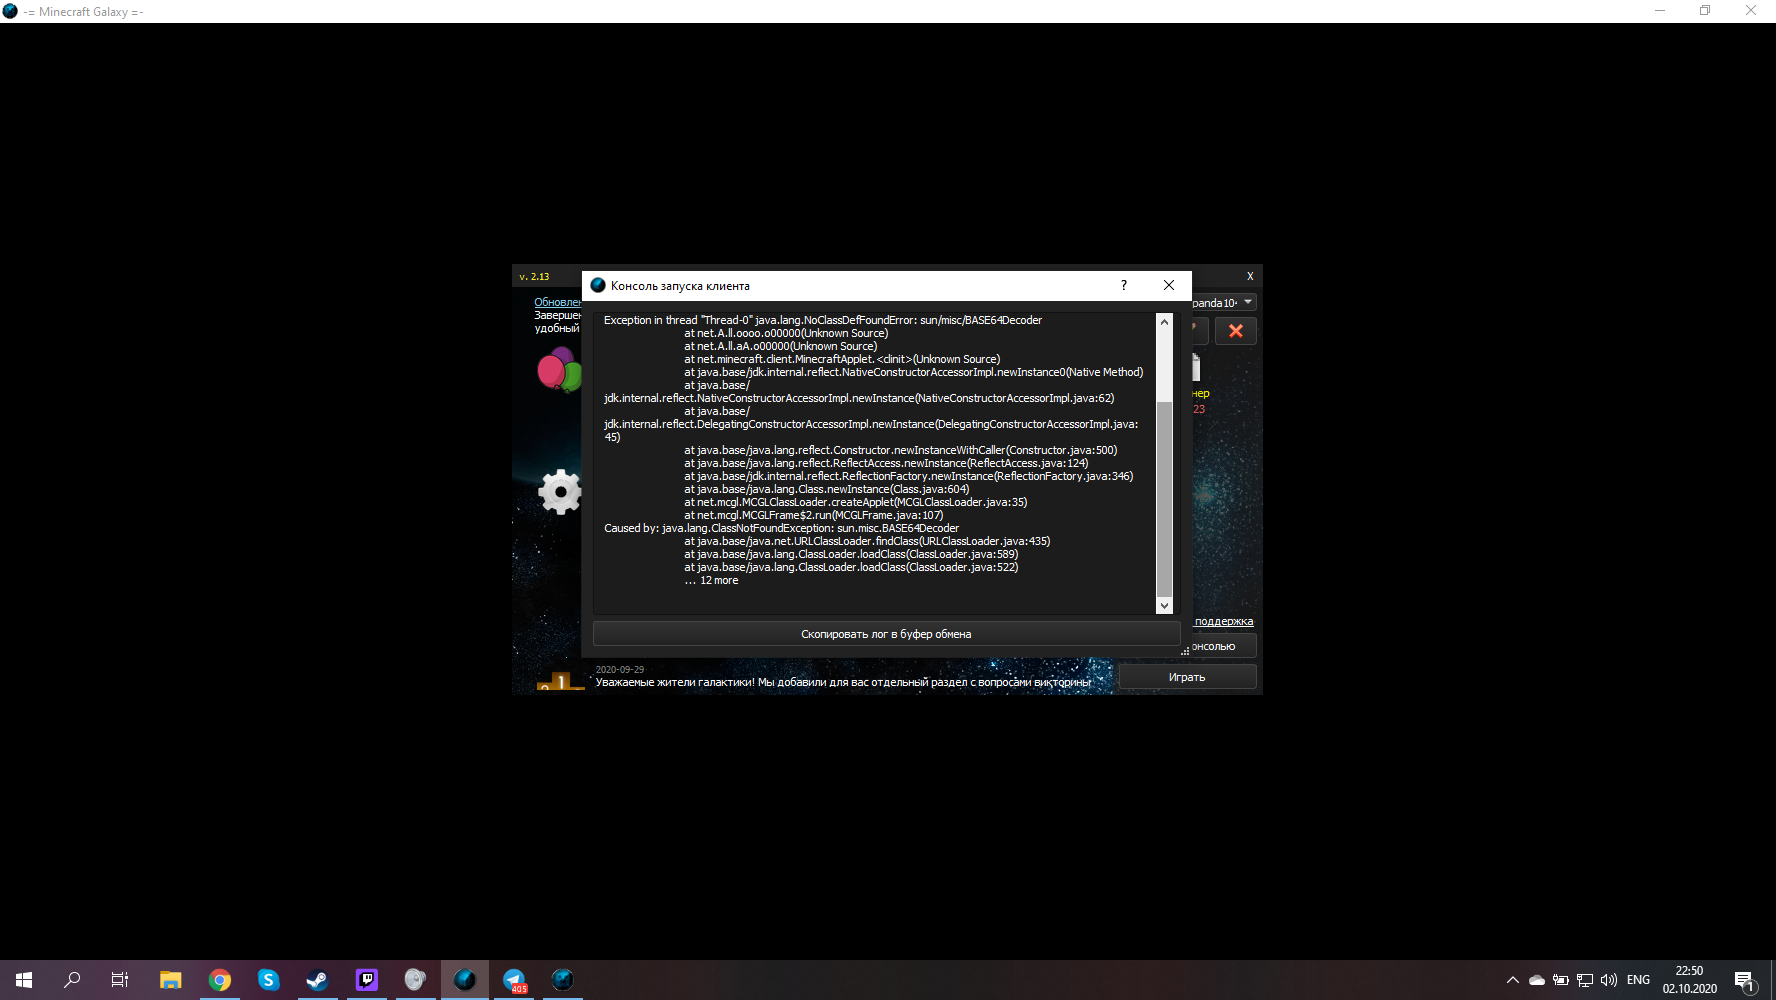This screenshot has height=1000, width=1776.
Task: Open the speaker app icon on taskbar
Action: click(415, 980)
